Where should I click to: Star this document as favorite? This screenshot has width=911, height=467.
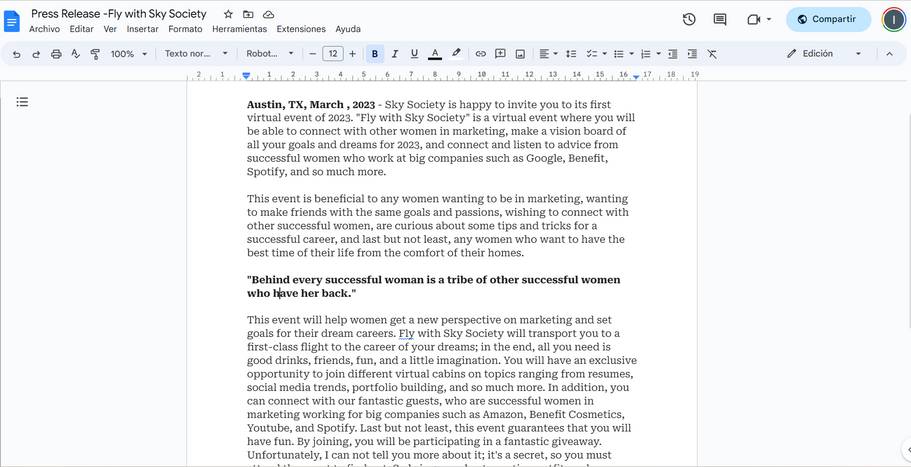(228, 15)
